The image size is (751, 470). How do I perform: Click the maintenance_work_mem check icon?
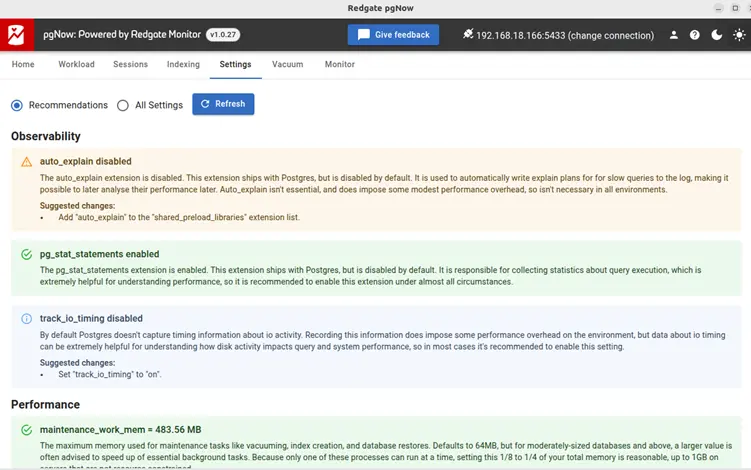27,430
